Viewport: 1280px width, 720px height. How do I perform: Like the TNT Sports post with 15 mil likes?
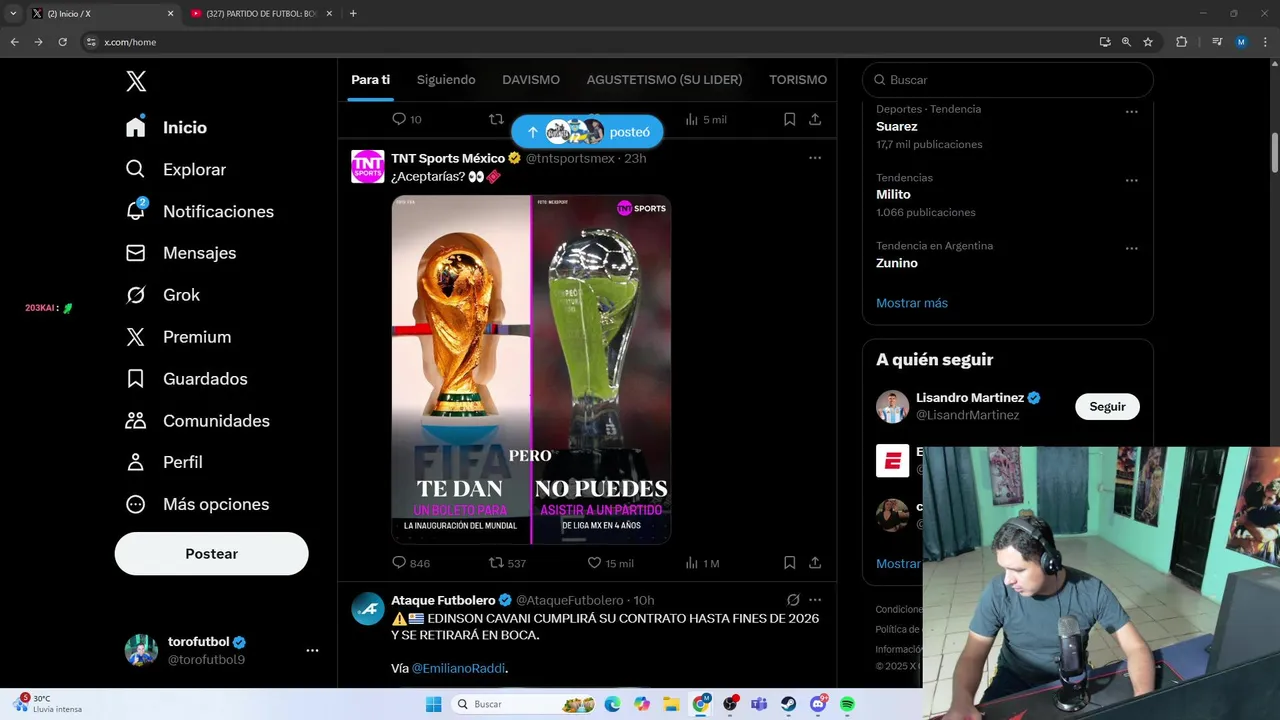tap(610, 563)
